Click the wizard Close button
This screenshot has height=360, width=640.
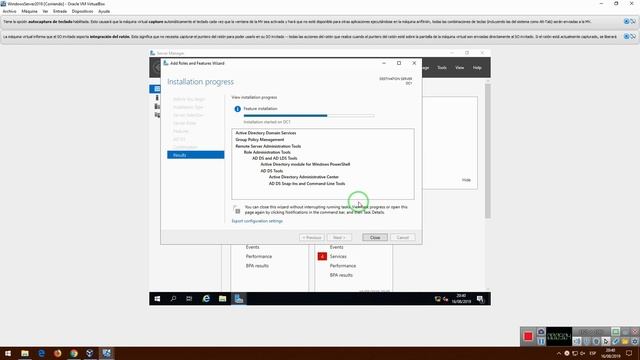pos(375,238)
